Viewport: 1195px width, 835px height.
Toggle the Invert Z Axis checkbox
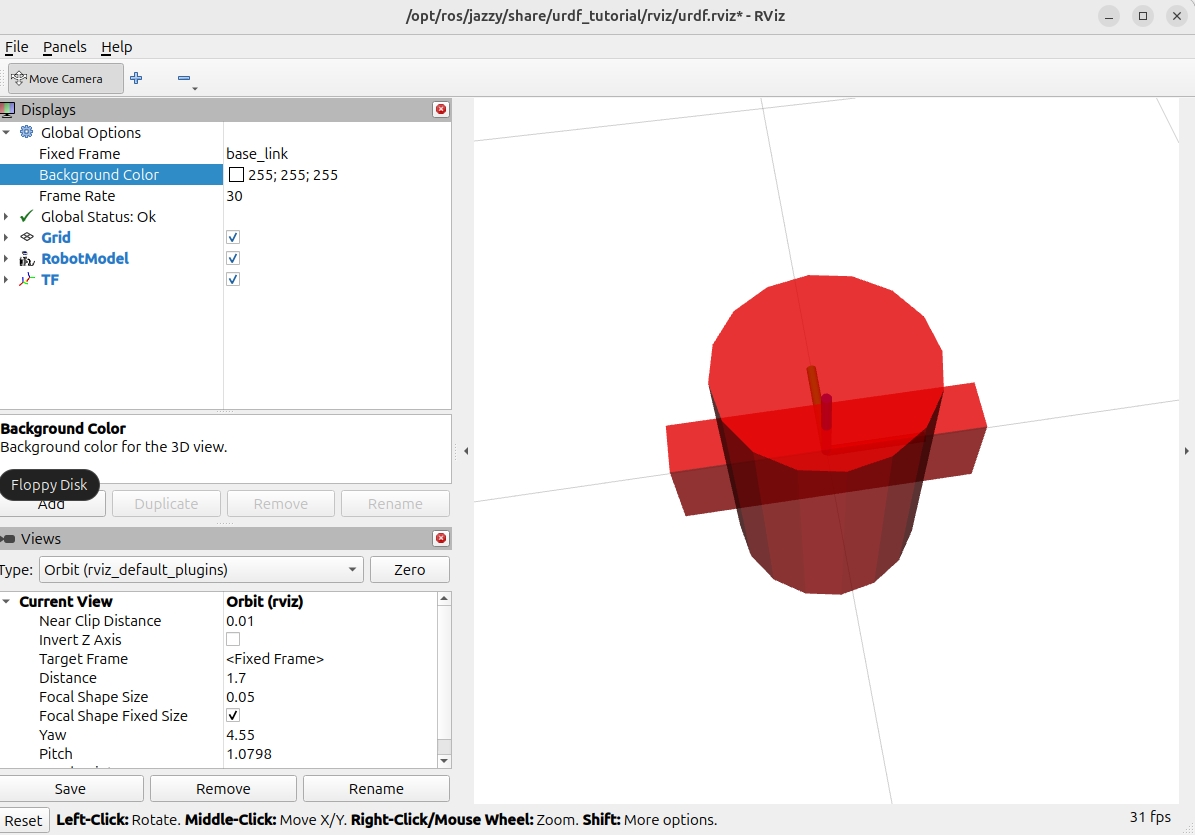pyautogui.click(x=233, y=639)
